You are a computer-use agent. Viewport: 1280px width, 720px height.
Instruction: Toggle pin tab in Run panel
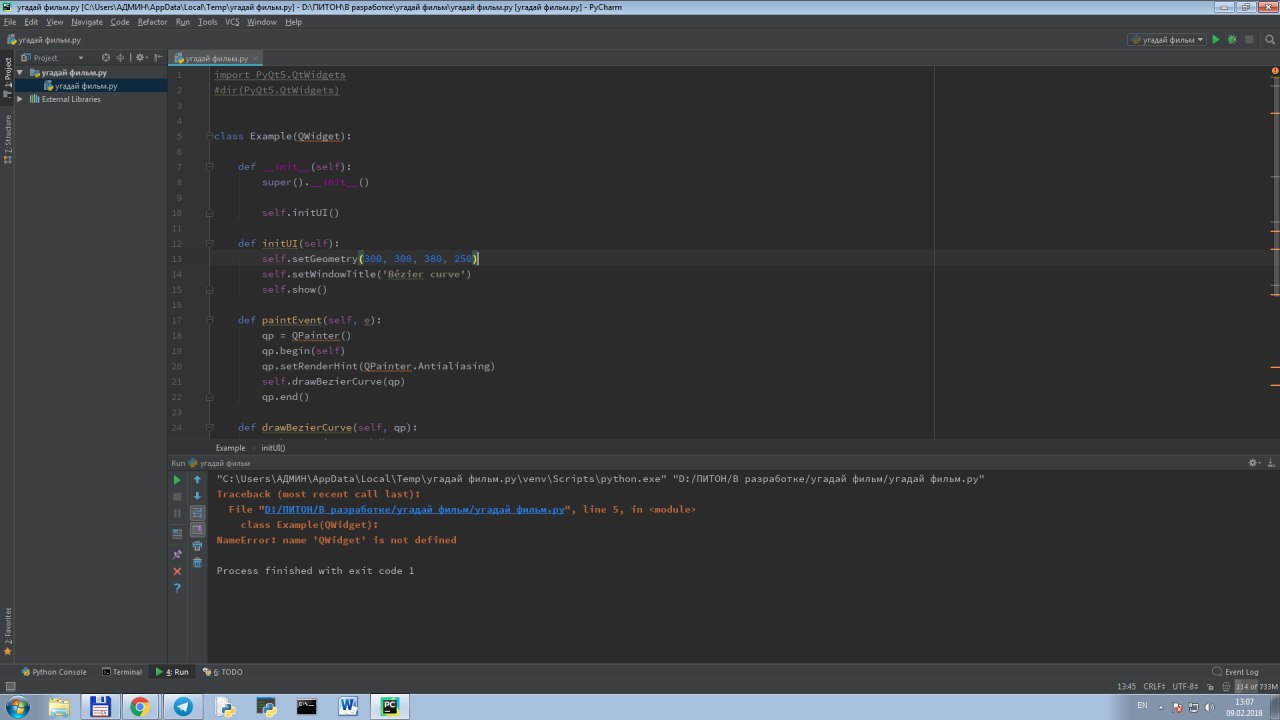click(178, 554)
